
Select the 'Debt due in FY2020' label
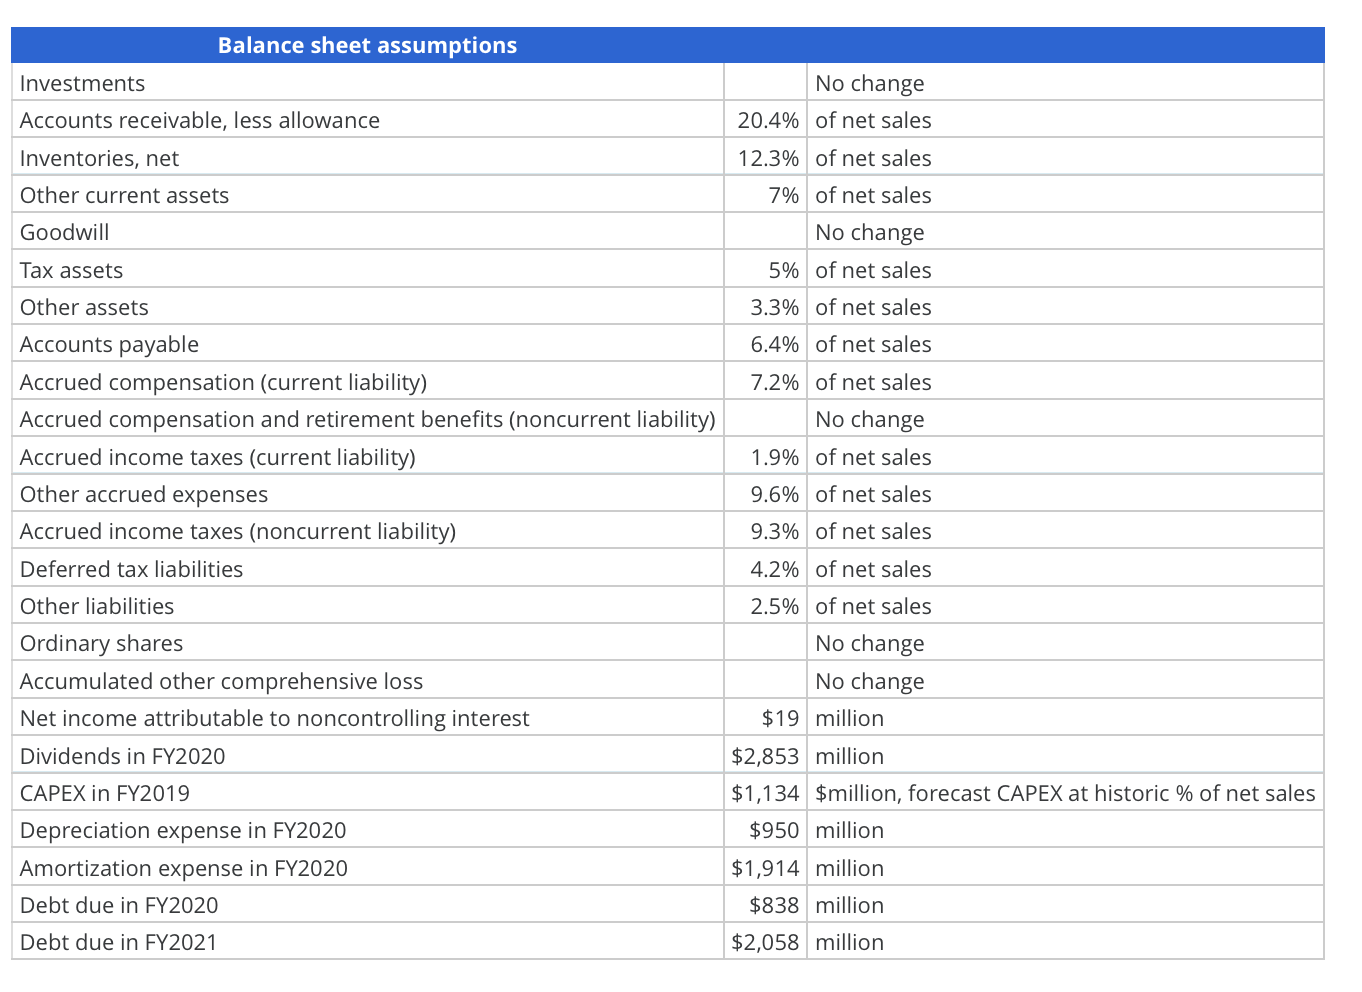(x=119, y=905)
